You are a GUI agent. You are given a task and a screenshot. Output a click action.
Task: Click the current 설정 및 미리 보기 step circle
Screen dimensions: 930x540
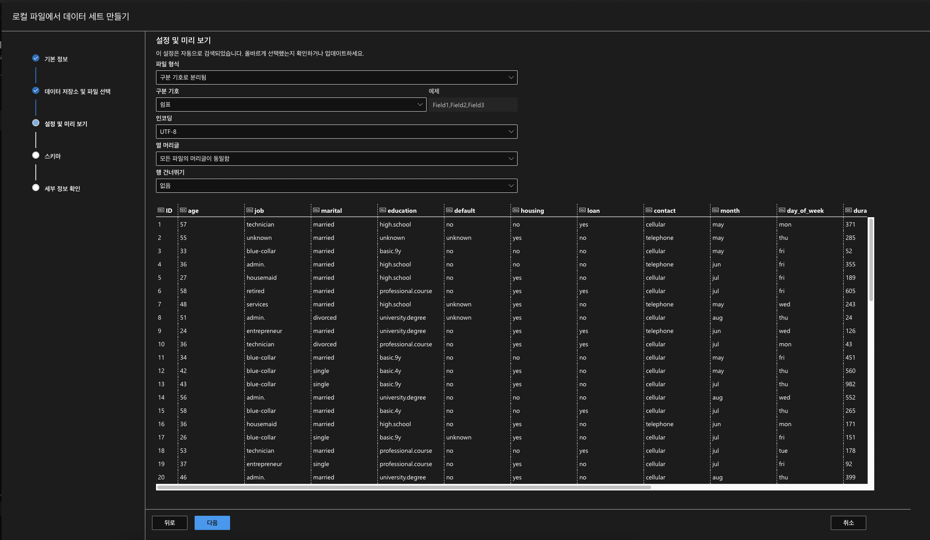tap(36, 123)
